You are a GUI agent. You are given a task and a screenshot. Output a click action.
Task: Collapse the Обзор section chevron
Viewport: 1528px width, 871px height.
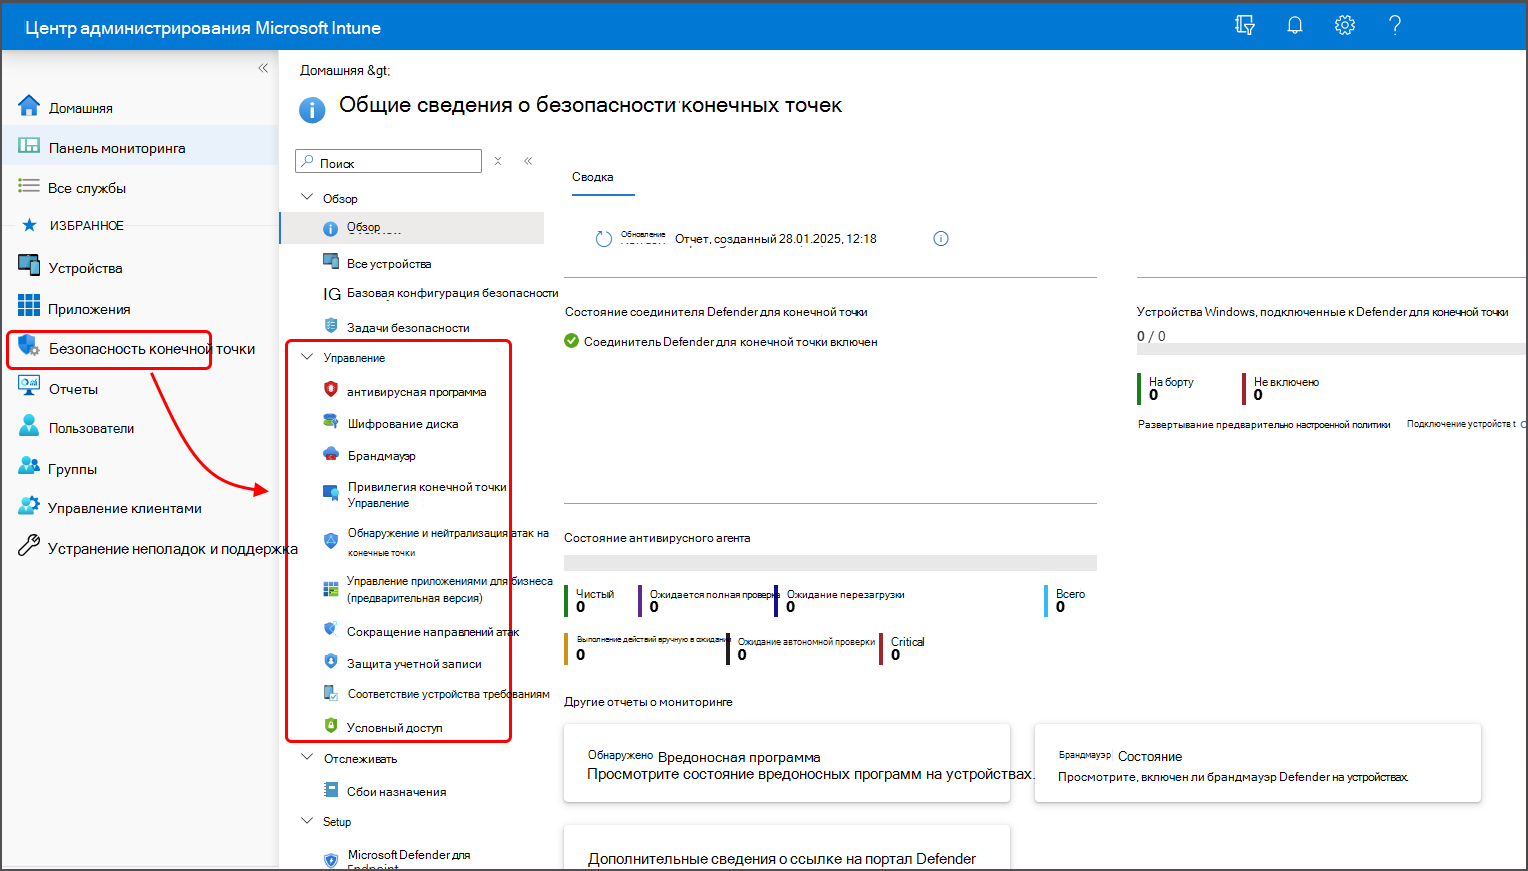click(308, 197)
